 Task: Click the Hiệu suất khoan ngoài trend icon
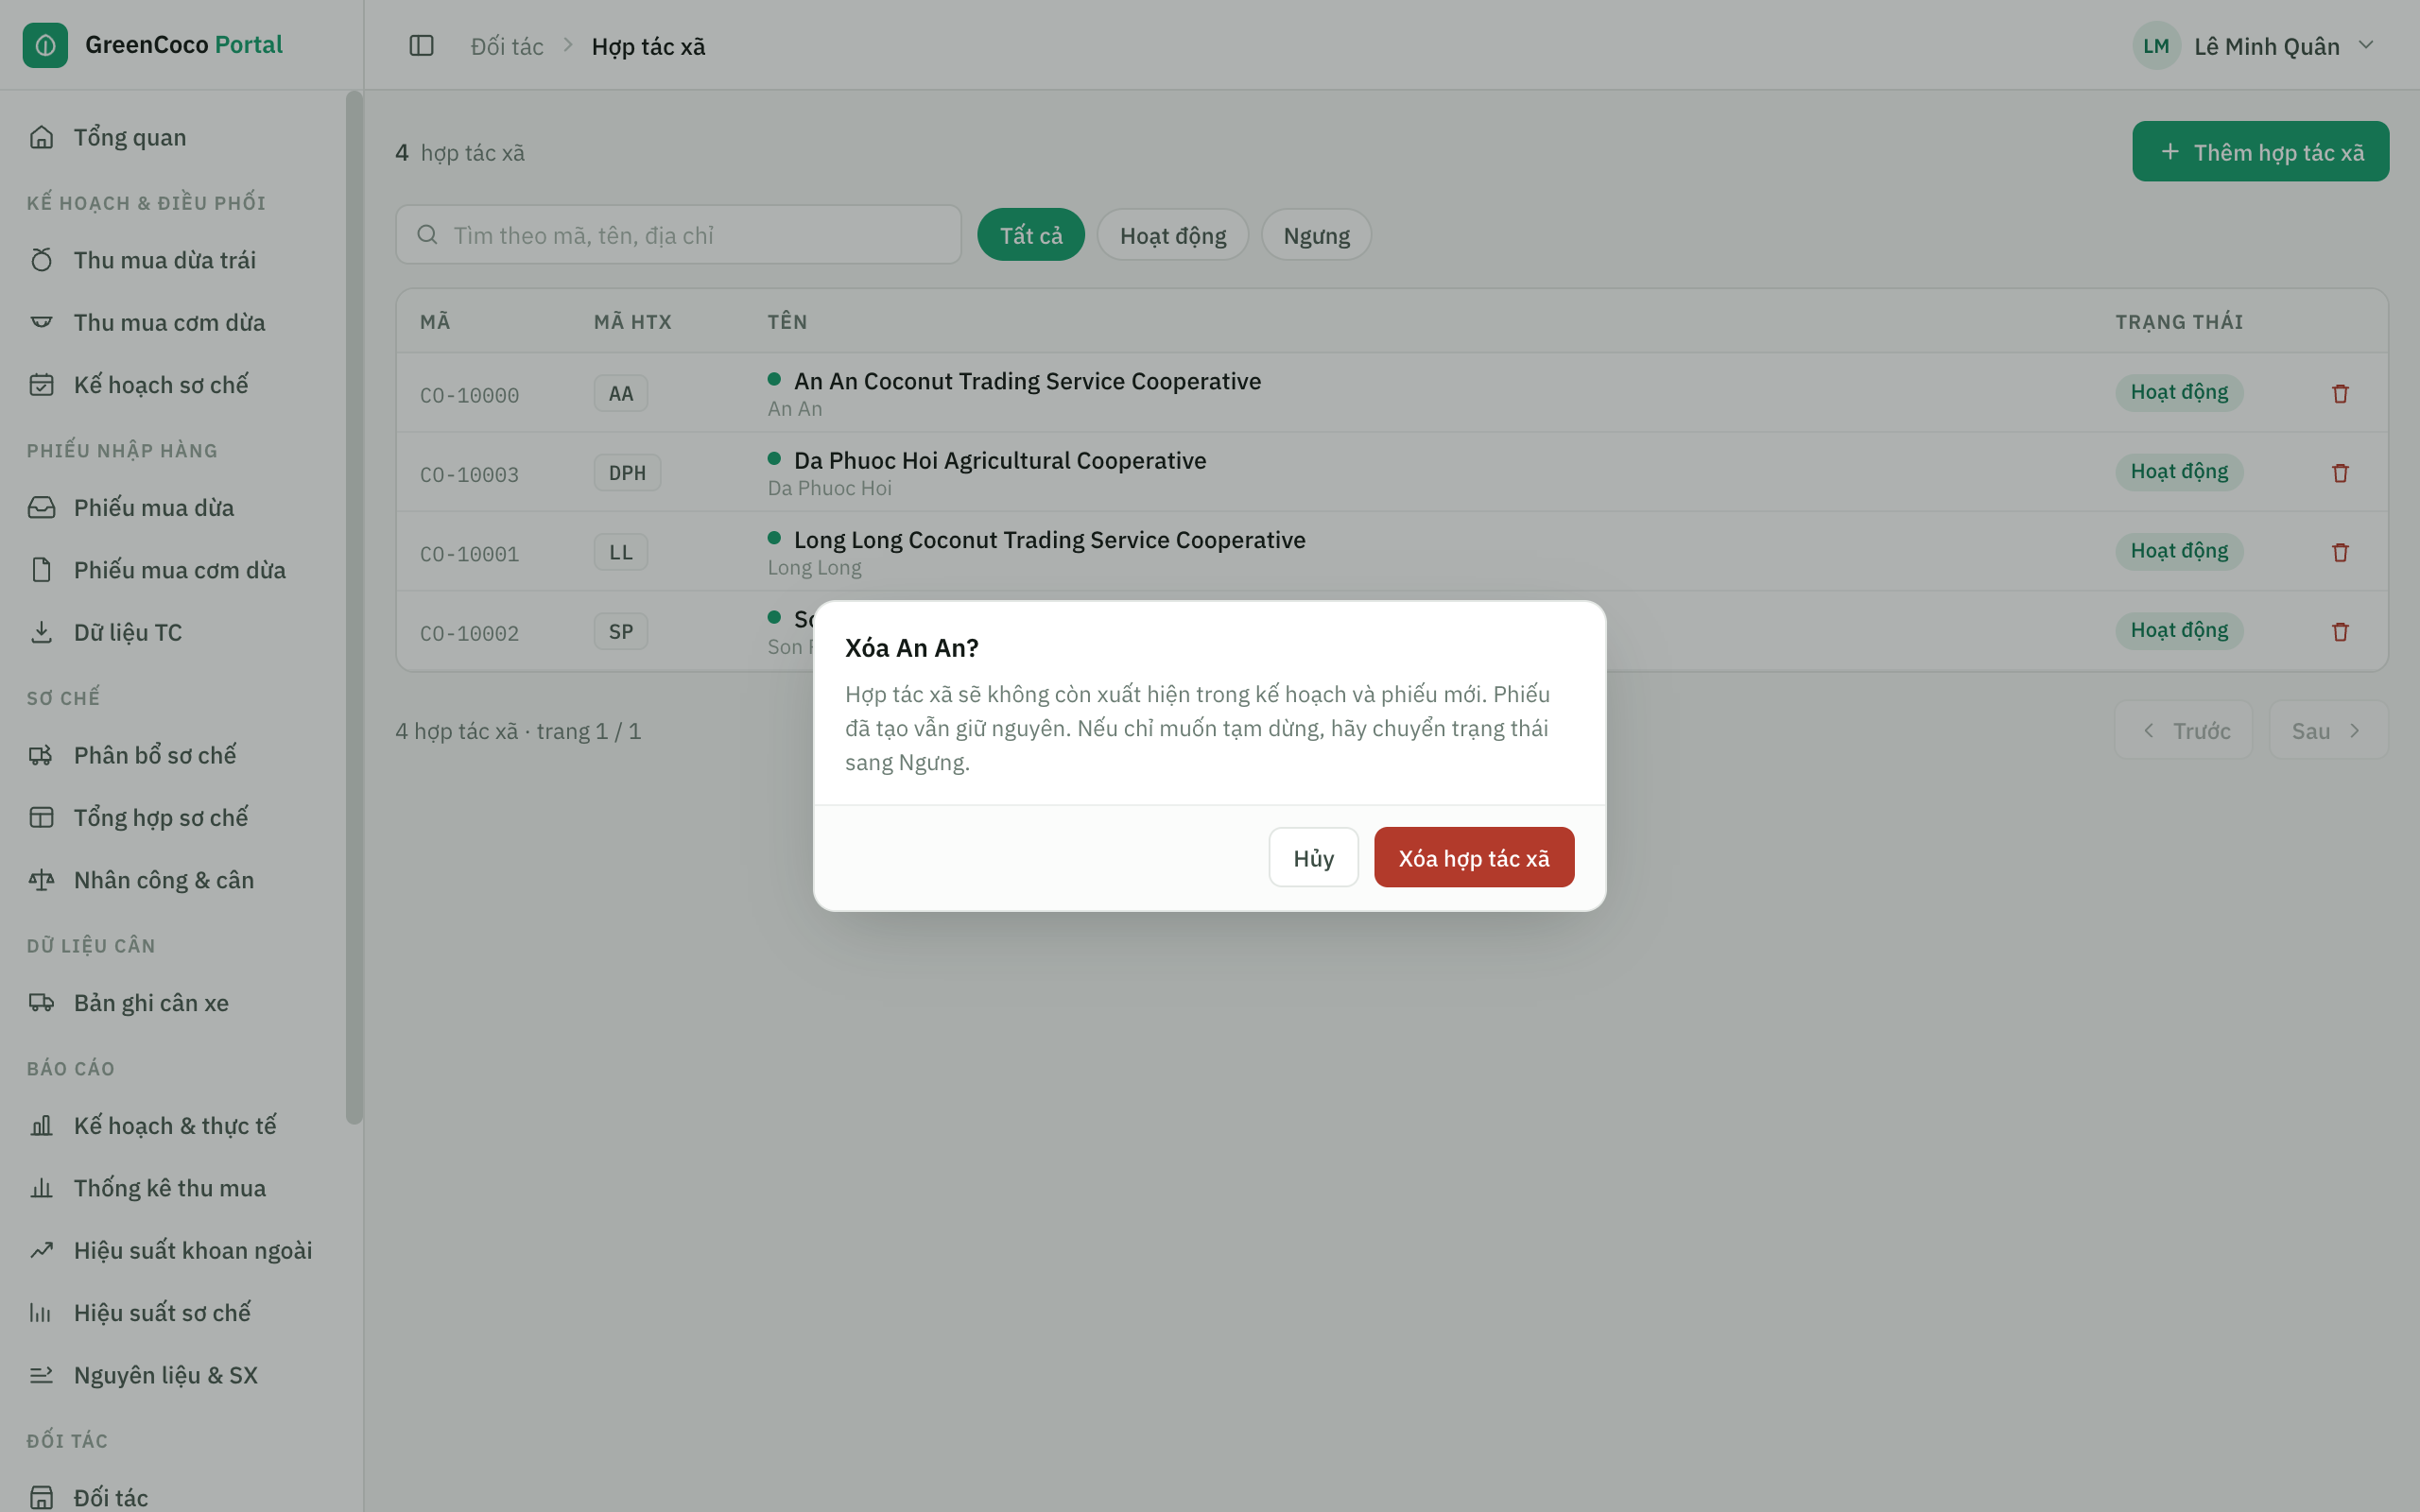point(41,1250)
